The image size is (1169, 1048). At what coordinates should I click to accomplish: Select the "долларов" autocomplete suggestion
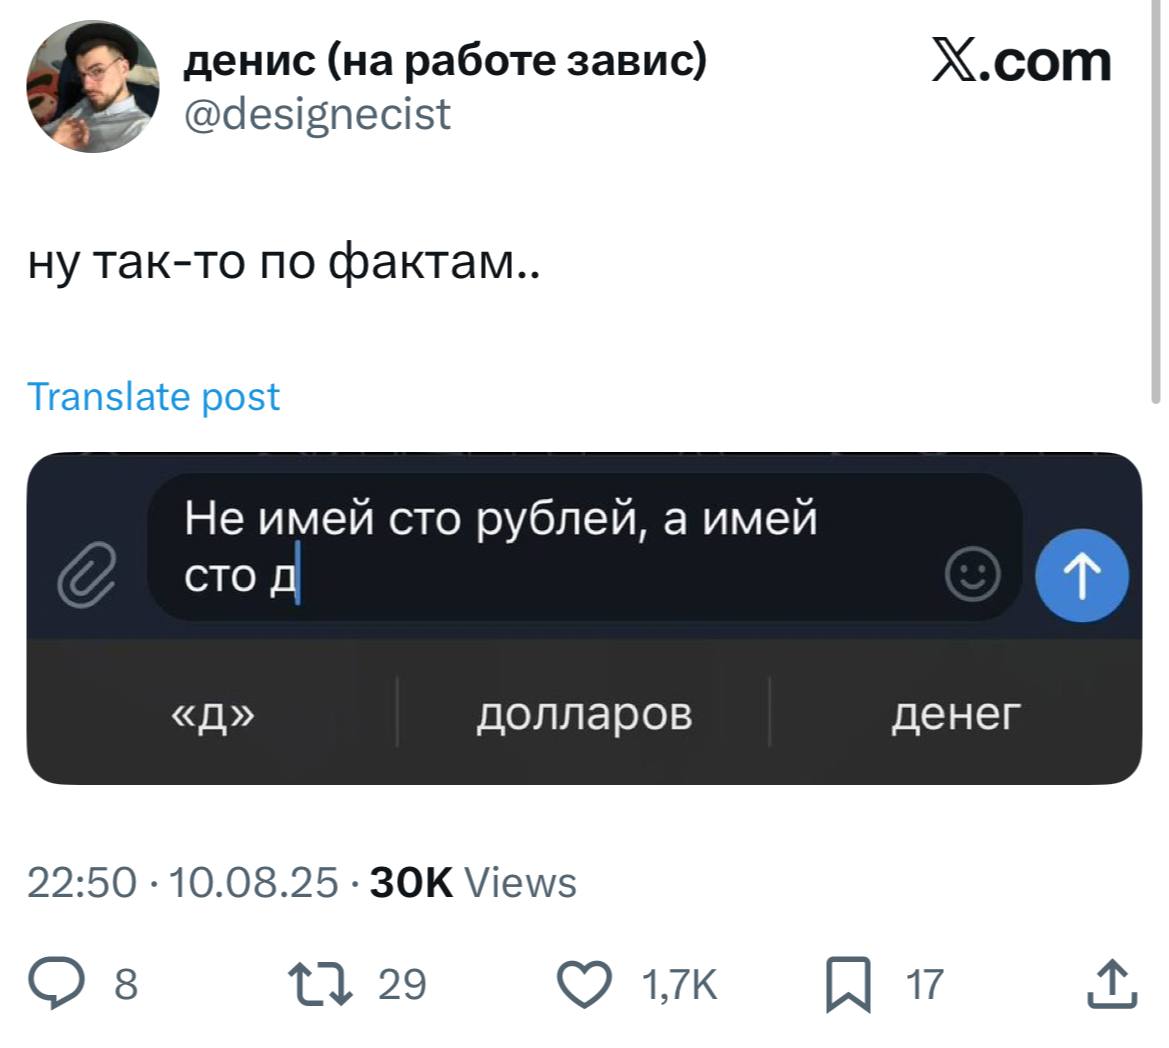click(x=584, y=714)
